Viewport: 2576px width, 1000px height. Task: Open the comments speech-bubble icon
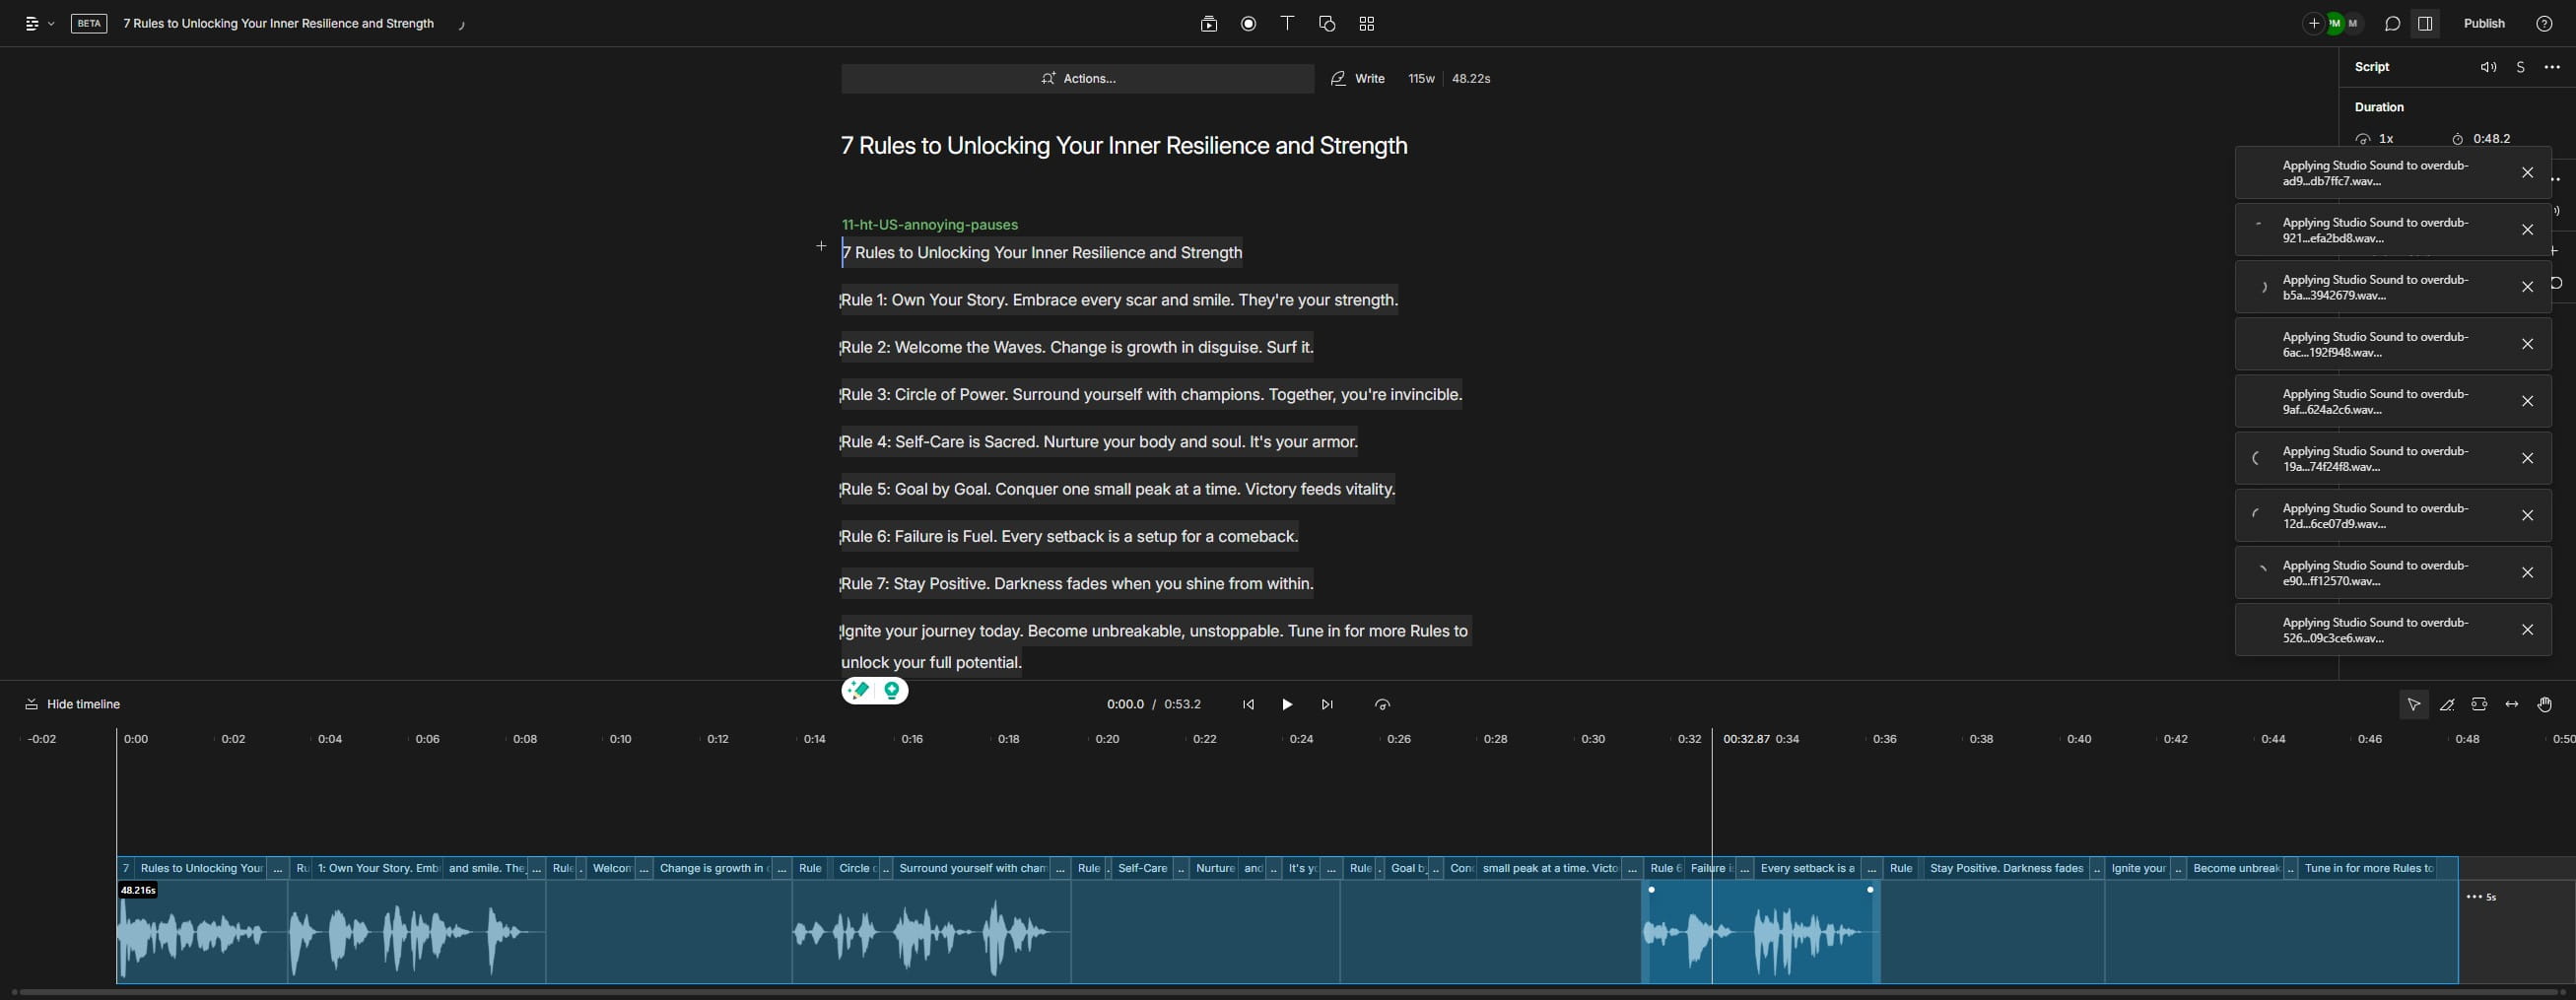(2392, 24)
